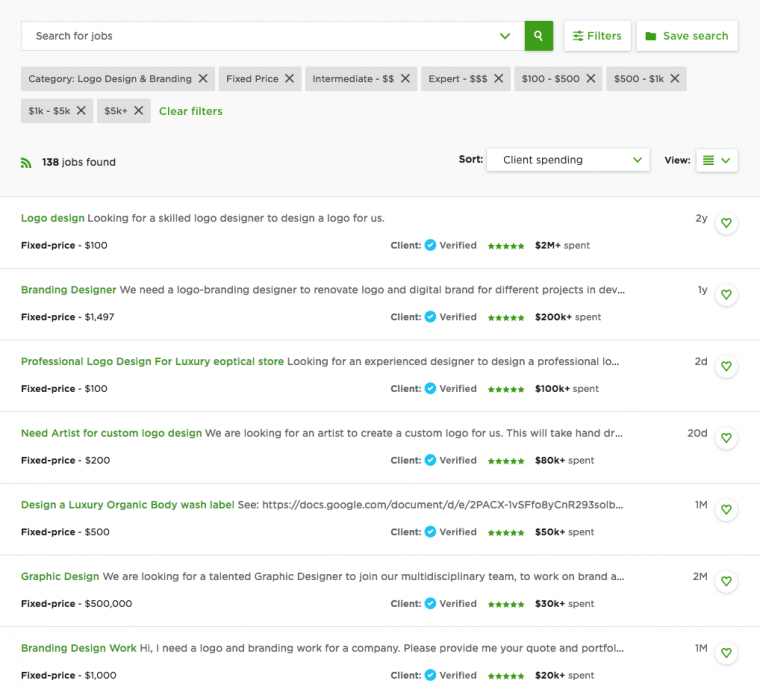Save the Logo design job with heart
Image resolution: width=760 pixels, height=698 pixels.
726,223
